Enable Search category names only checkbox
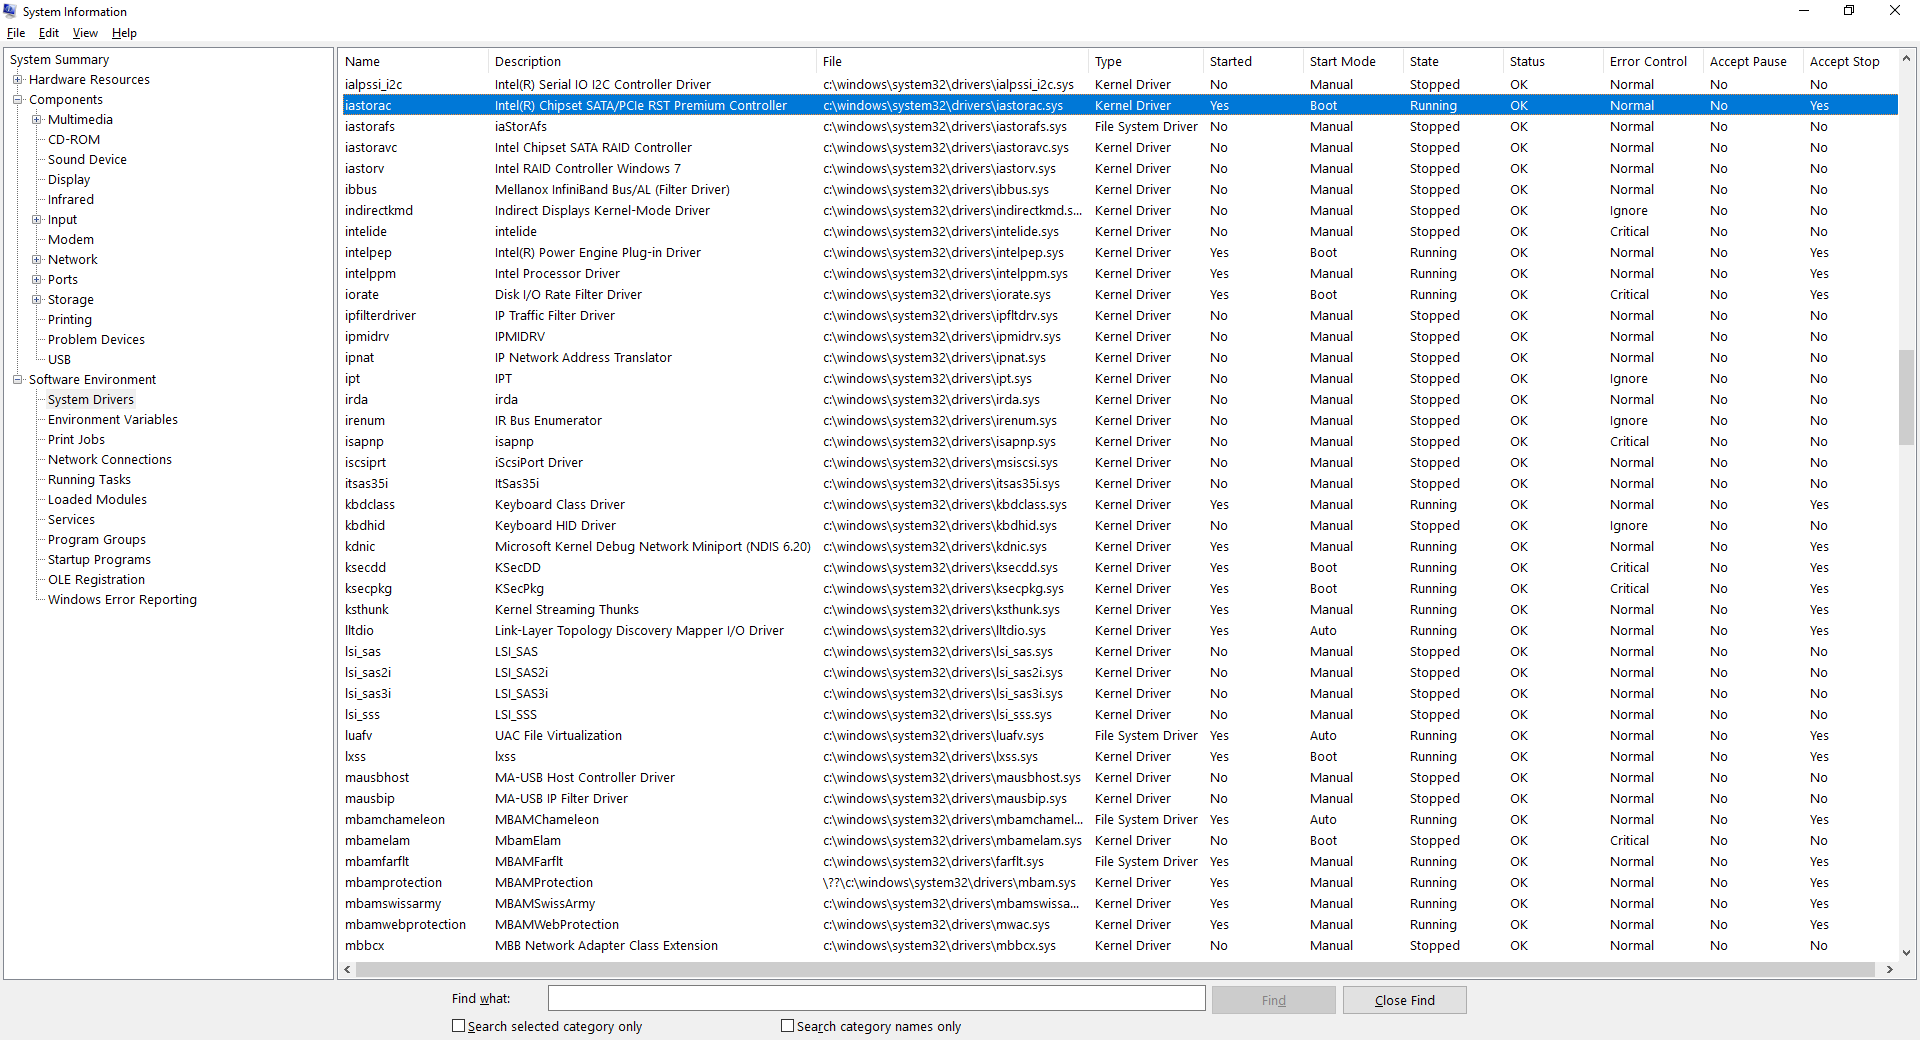1920x1040 pixels. click(787, 1026)
